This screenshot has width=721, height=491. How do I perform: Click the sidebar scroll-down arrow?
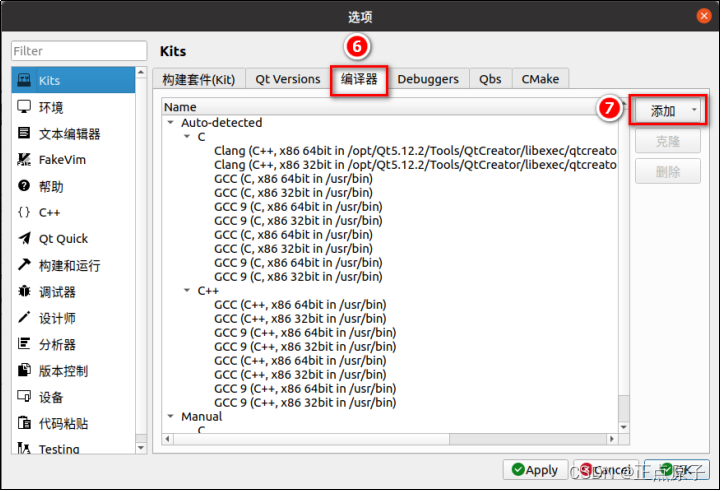pyautogui.click(x=141, y=448)
